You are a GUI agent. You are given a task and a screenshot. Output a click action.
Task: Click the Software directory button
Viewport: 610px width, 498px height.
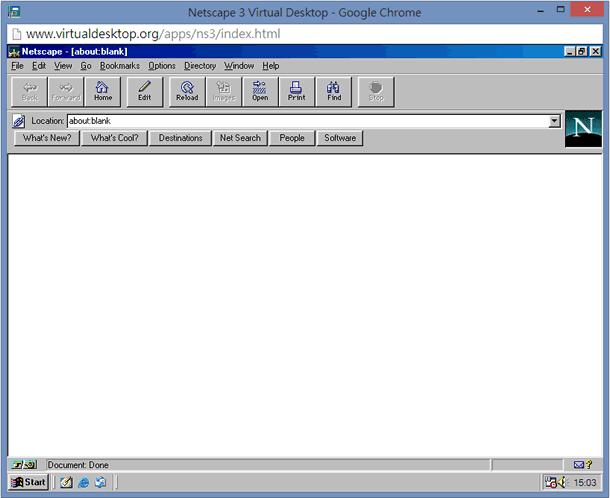(x=340, y=138)
